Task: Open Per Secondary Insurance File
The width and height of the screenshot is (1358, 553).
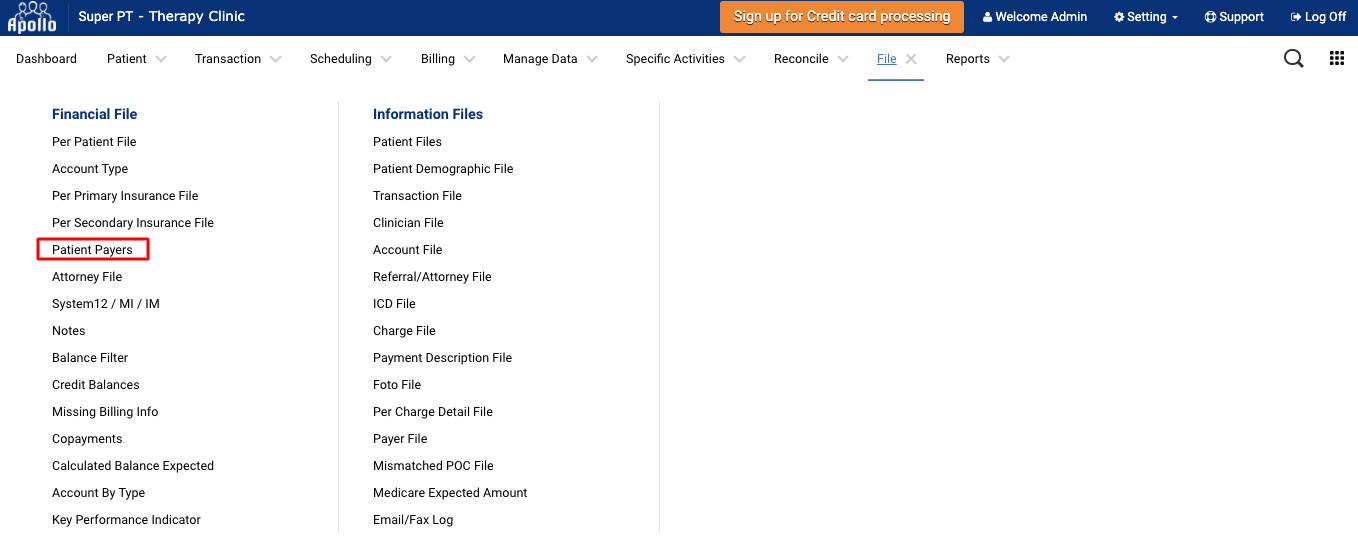Action: coord(133,223)
